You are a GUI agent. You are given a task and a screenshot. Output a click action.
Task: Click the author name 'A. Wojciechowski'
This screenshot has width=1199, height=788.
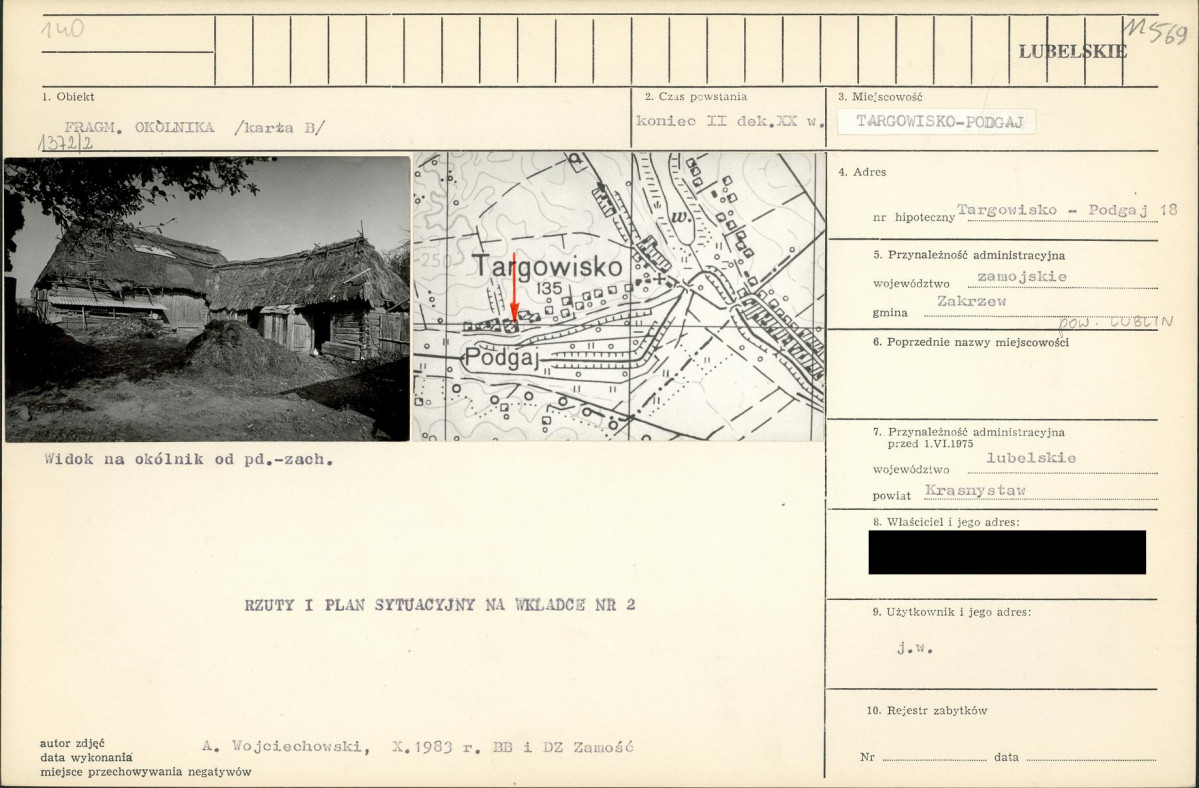284,747
